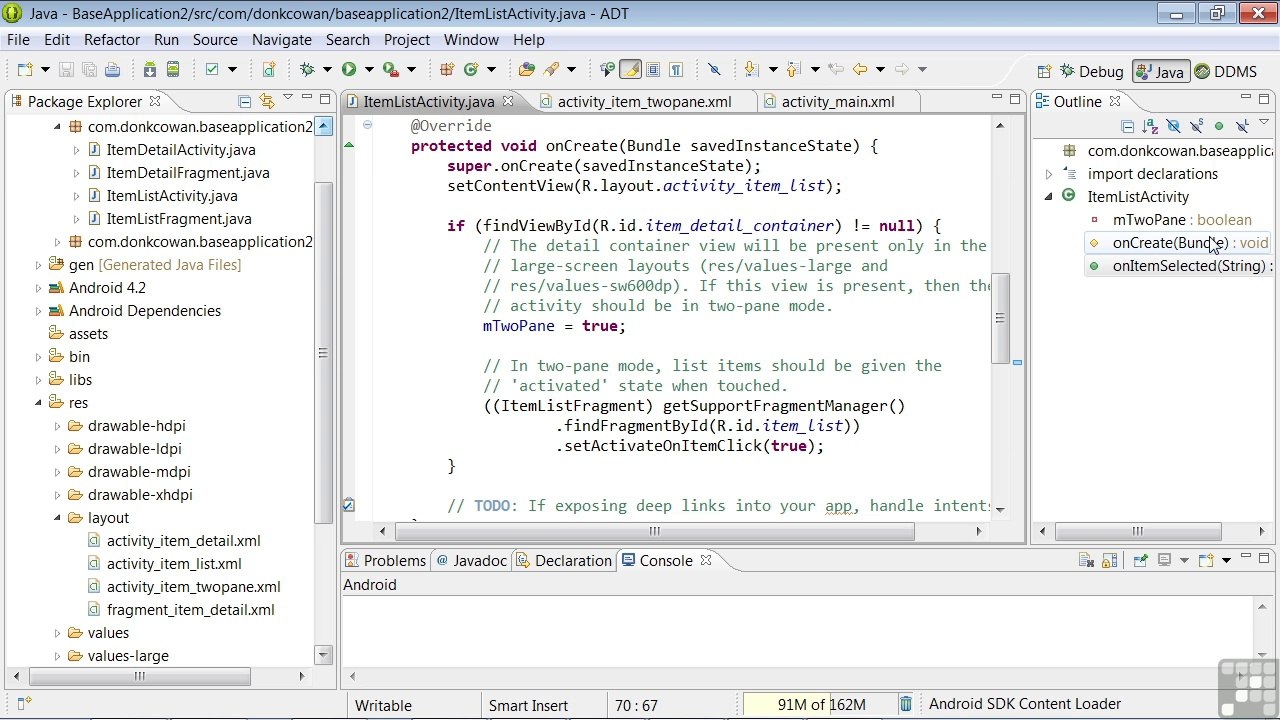Expand the gen Generated Java Files folder
Viewport: 1280px width, 720px height.
[x=39, y=265]
